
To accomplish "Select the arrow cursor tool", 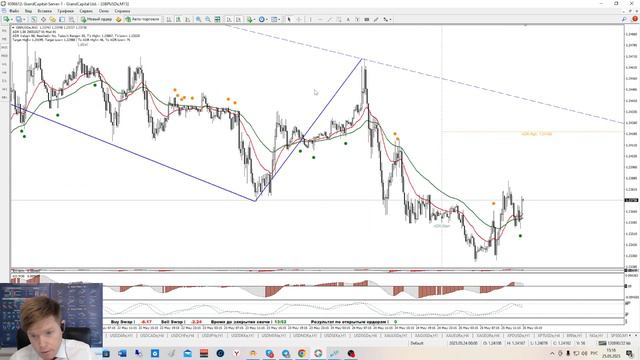I will [x=289, y=19].
